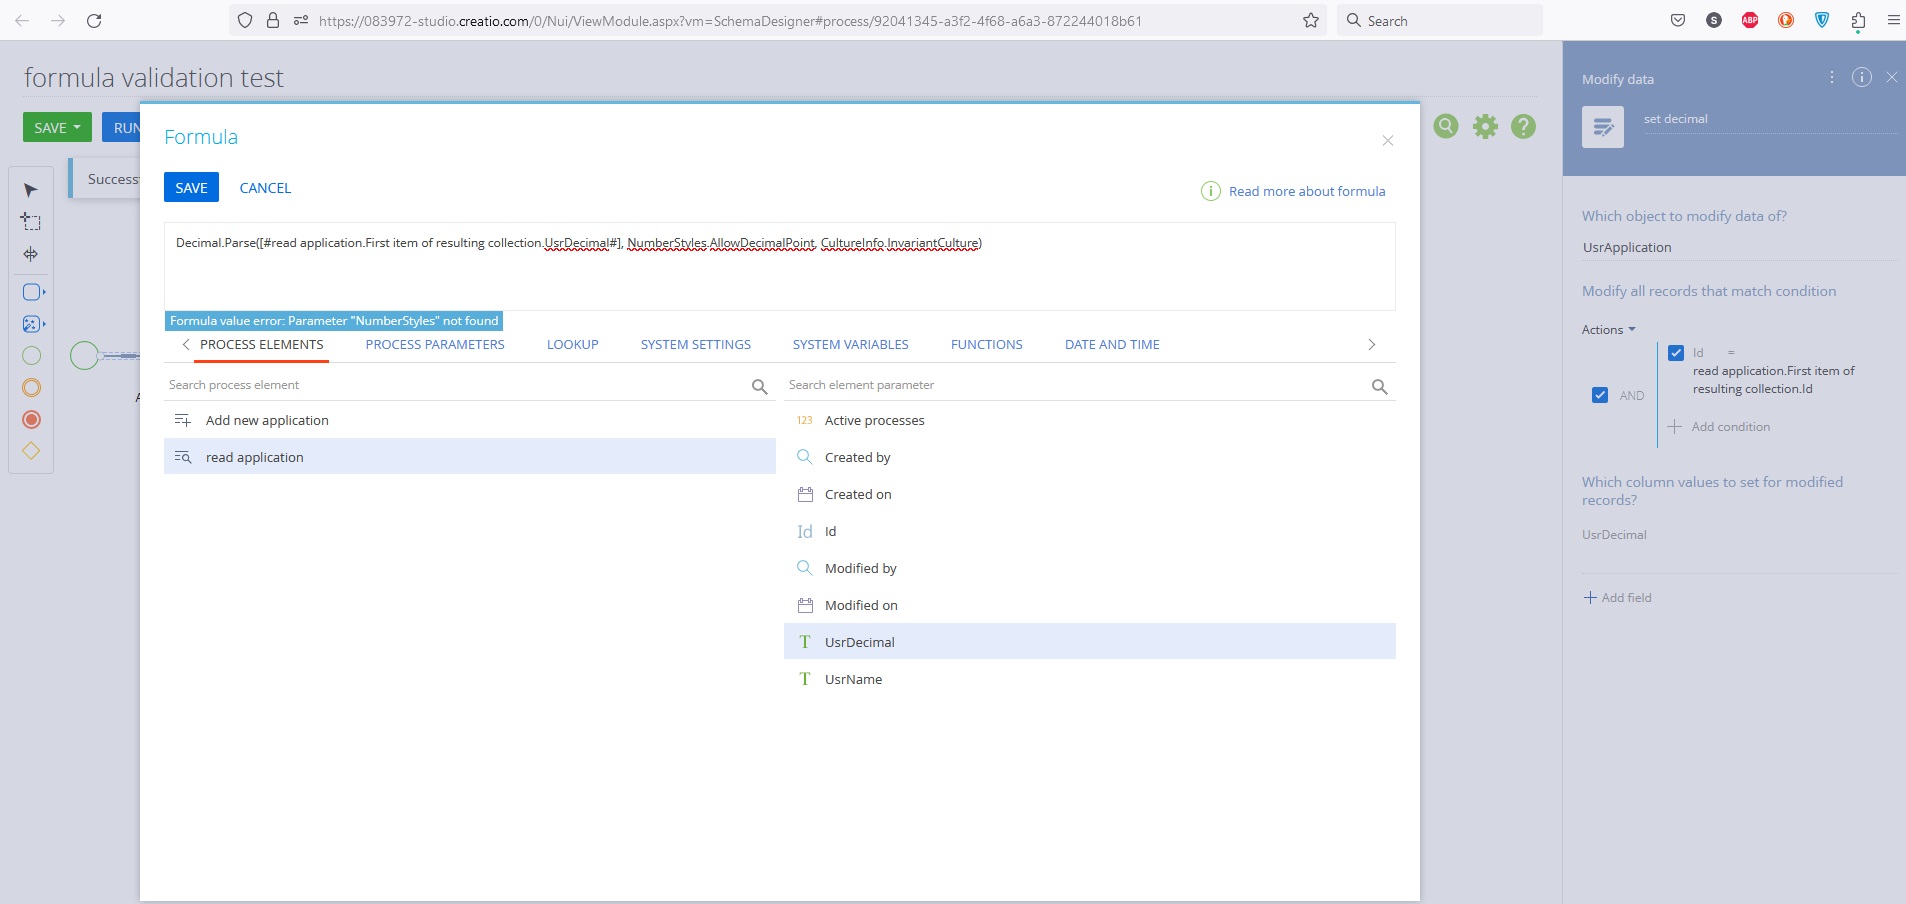Click the blue Save button in Formula

pyautogui.click(x=191, y=188)
